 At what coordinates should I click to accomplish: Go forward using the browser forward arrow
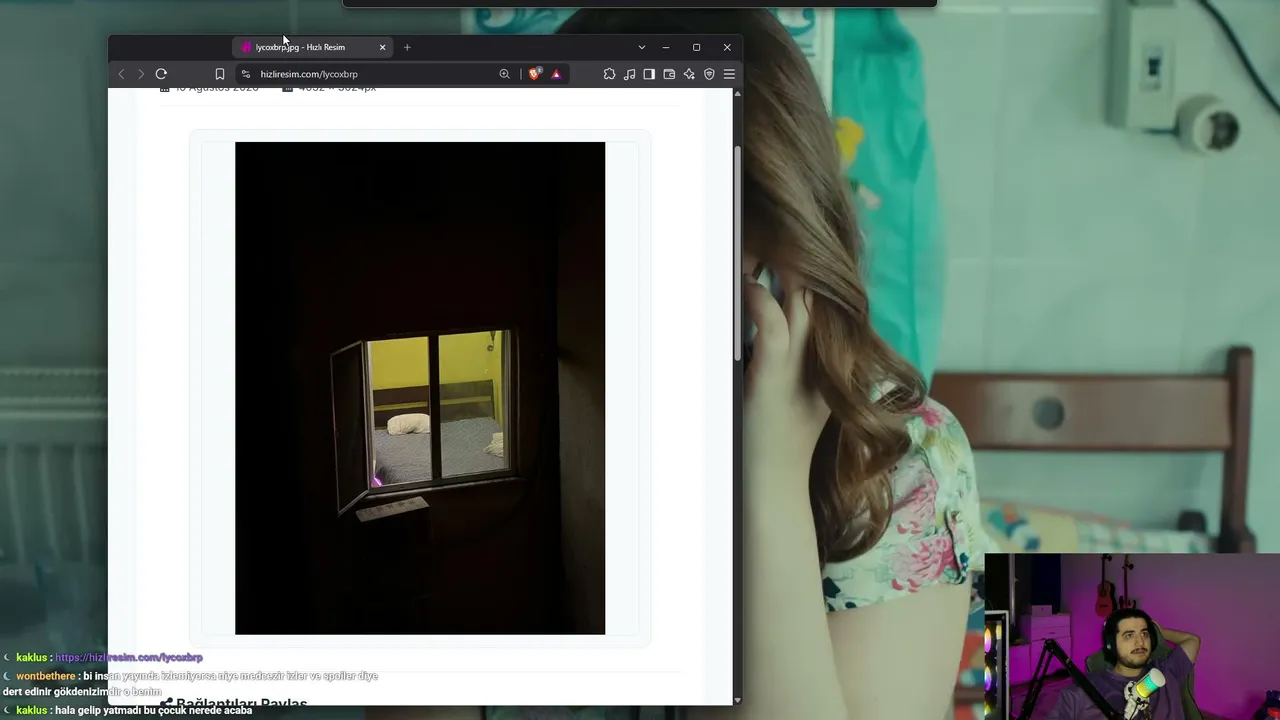(141, 74)
